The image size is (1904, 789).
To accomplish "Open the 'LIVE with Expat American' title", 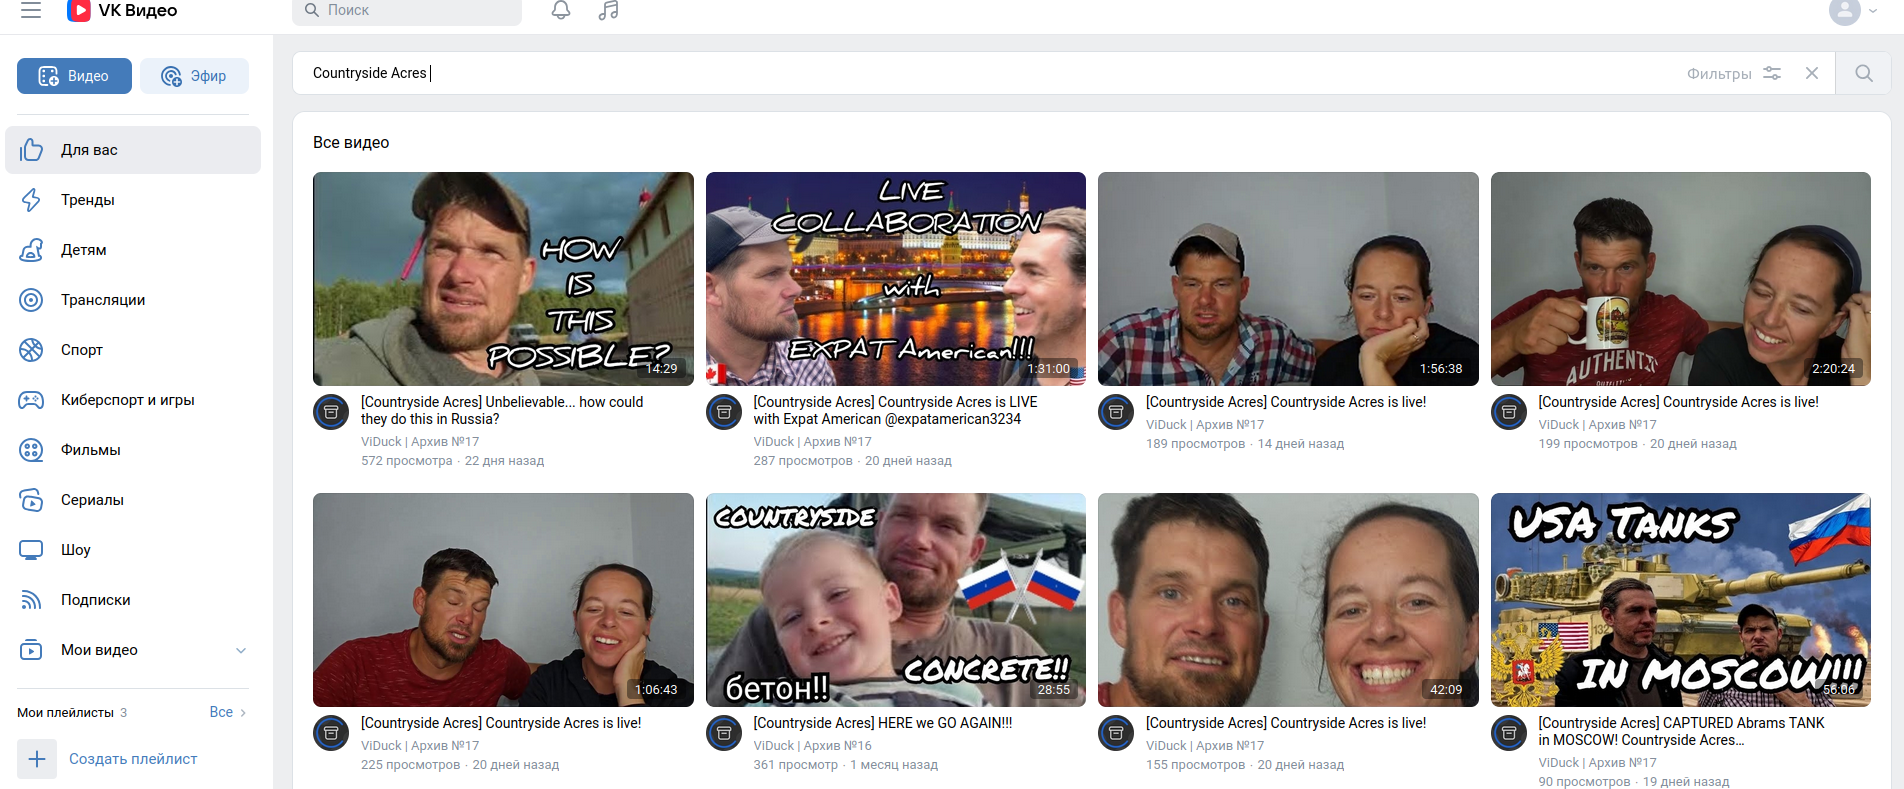I will coord(895,410).
